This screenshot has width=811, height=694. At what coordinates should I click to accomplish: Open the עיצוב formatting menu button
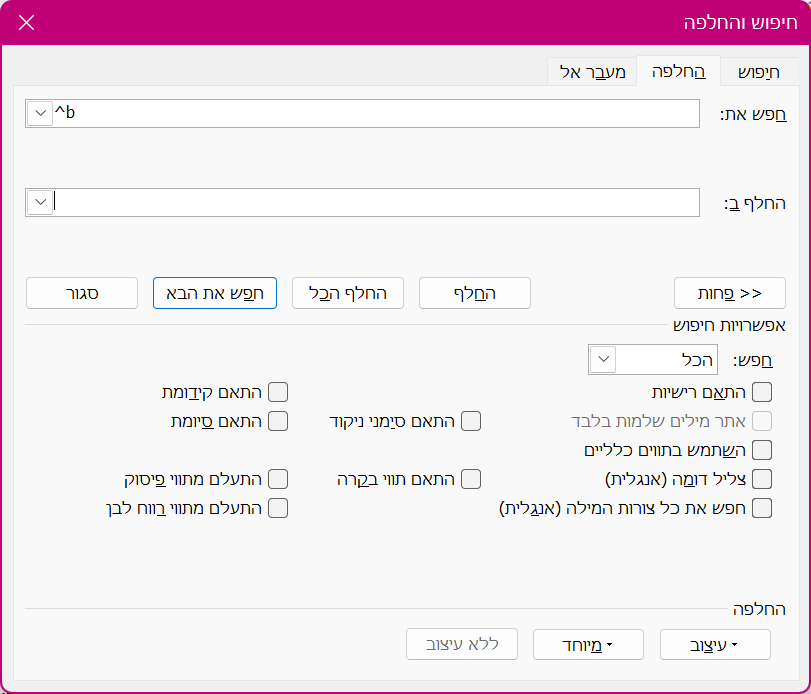click(715, 645)
